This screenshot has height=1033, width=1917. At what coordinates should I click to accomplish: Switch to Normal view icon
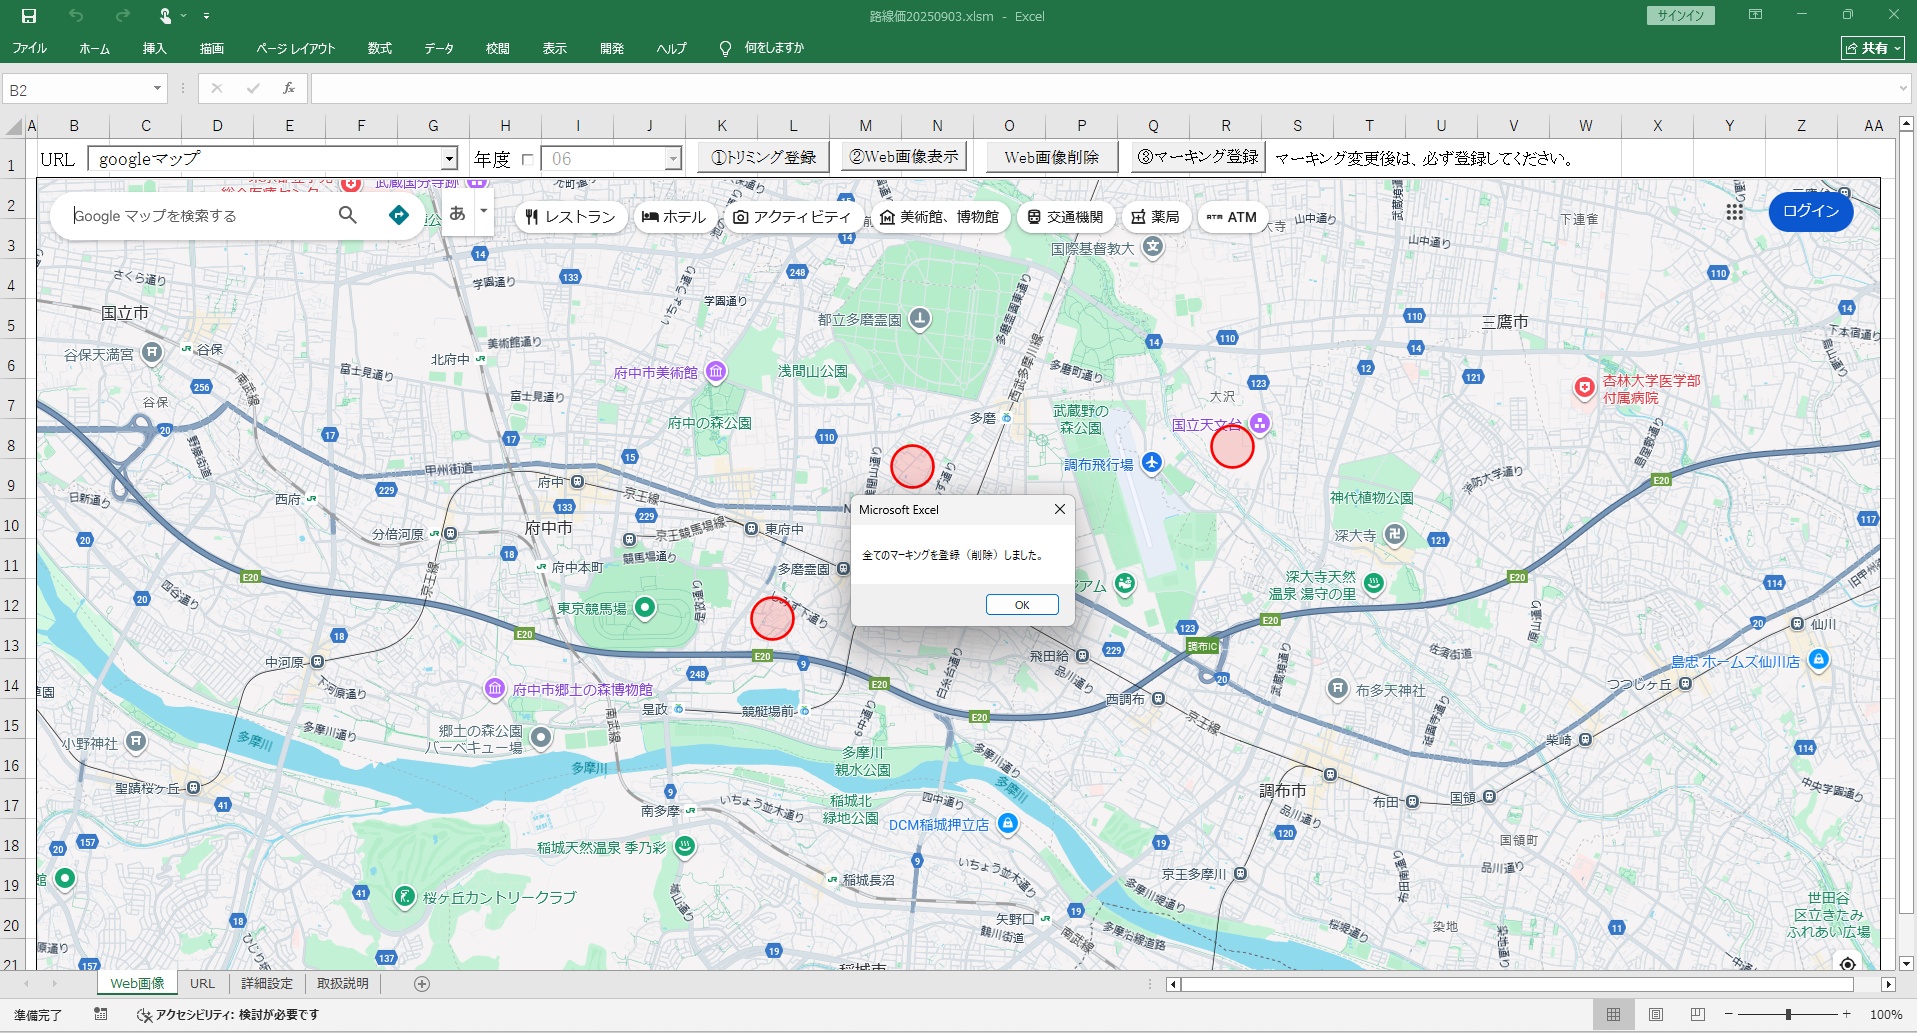pyautogui.click(x=1613, y=1014)
